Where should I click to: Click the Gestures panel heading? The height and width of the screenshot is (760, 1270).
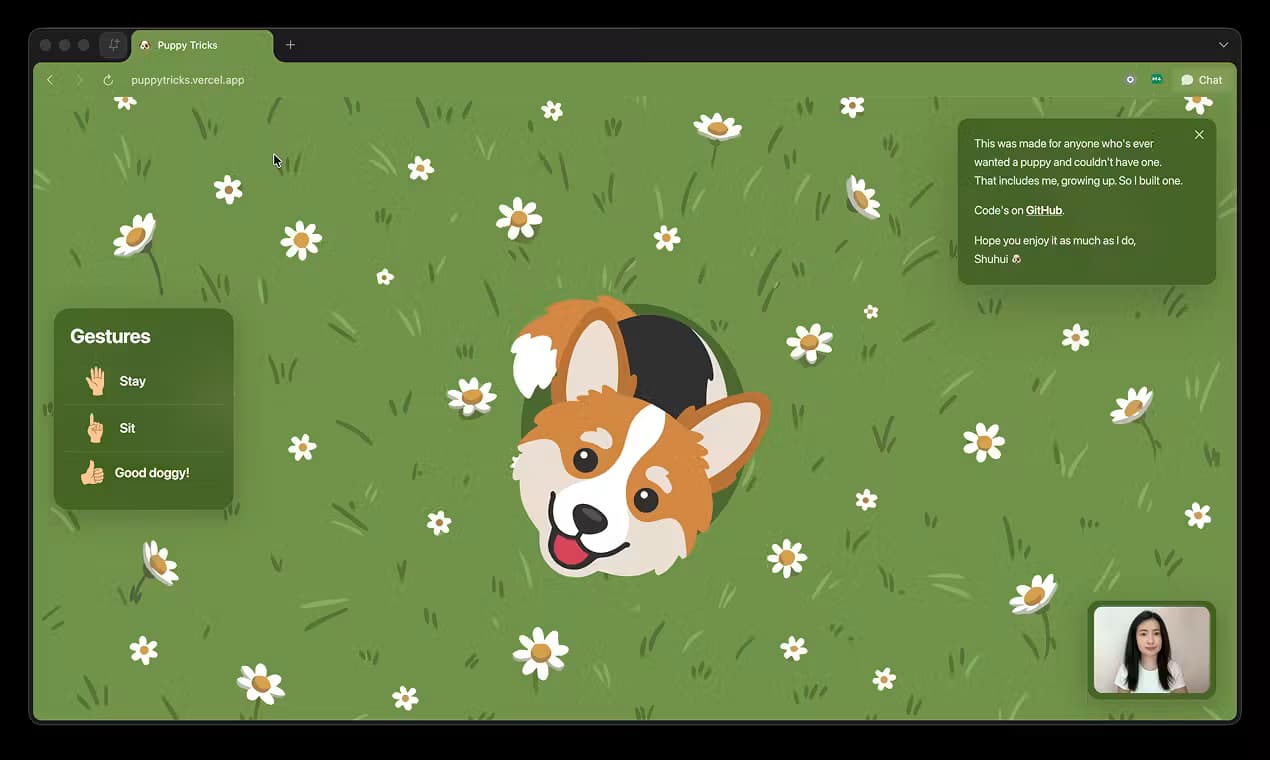point(110,337)
